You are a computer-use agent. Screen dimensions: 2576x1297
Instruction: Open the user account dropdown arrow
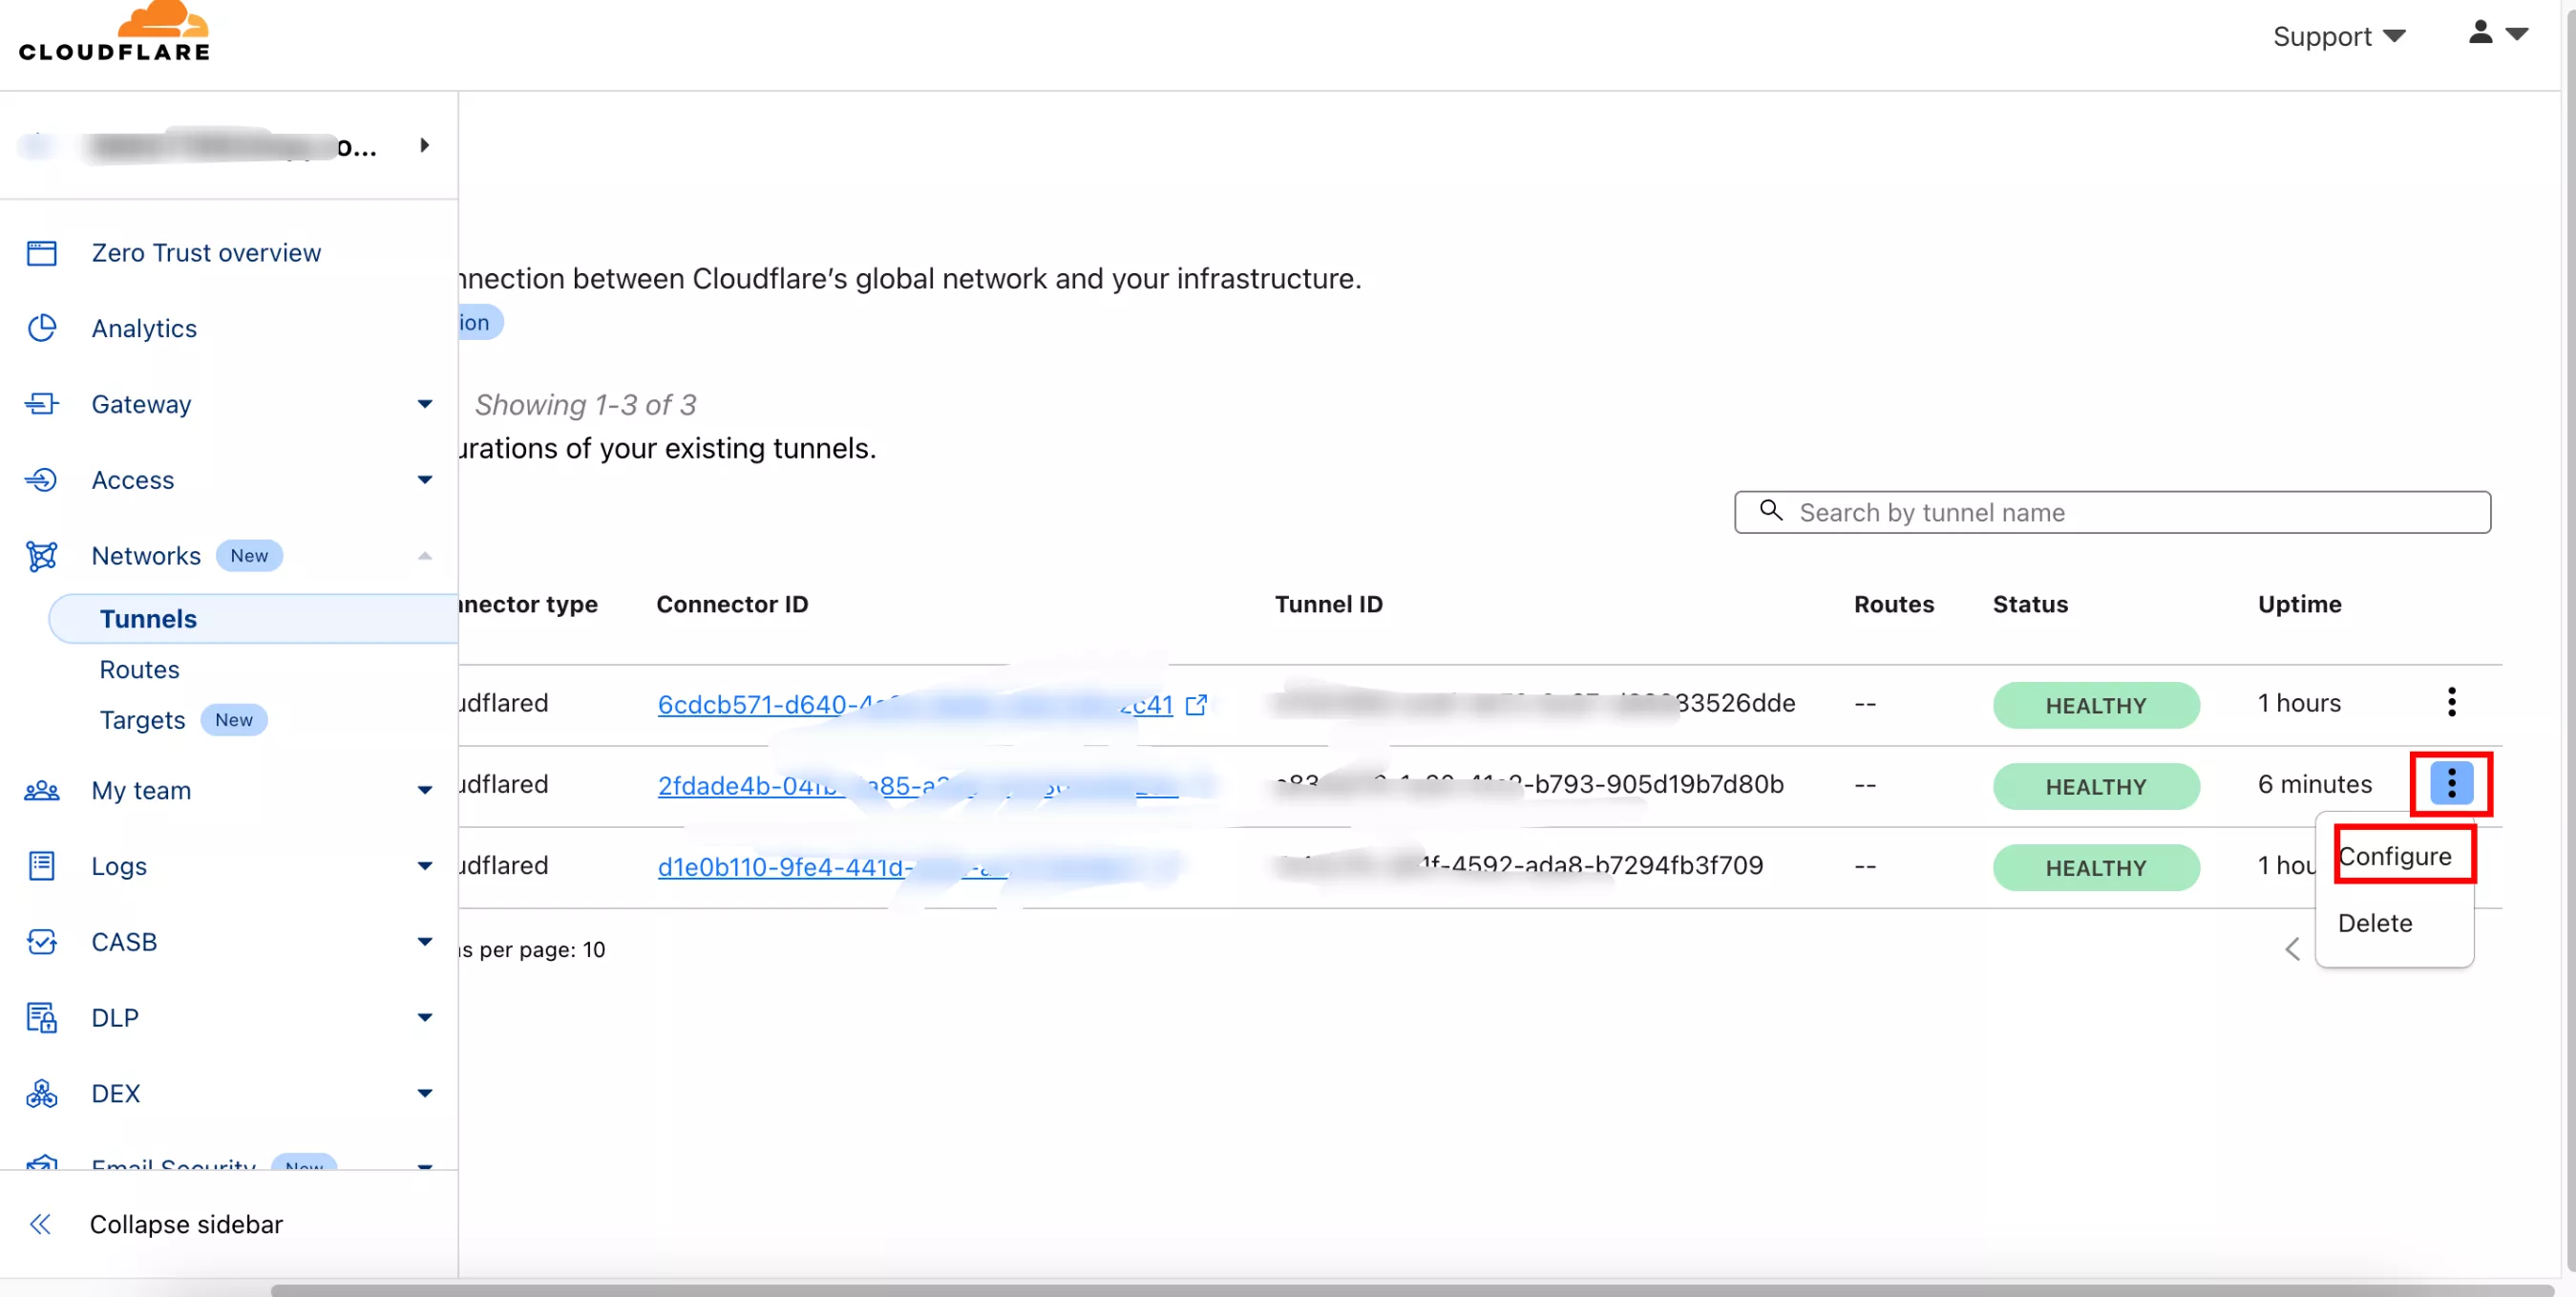pyautogui.click(x=2517, y=34)
